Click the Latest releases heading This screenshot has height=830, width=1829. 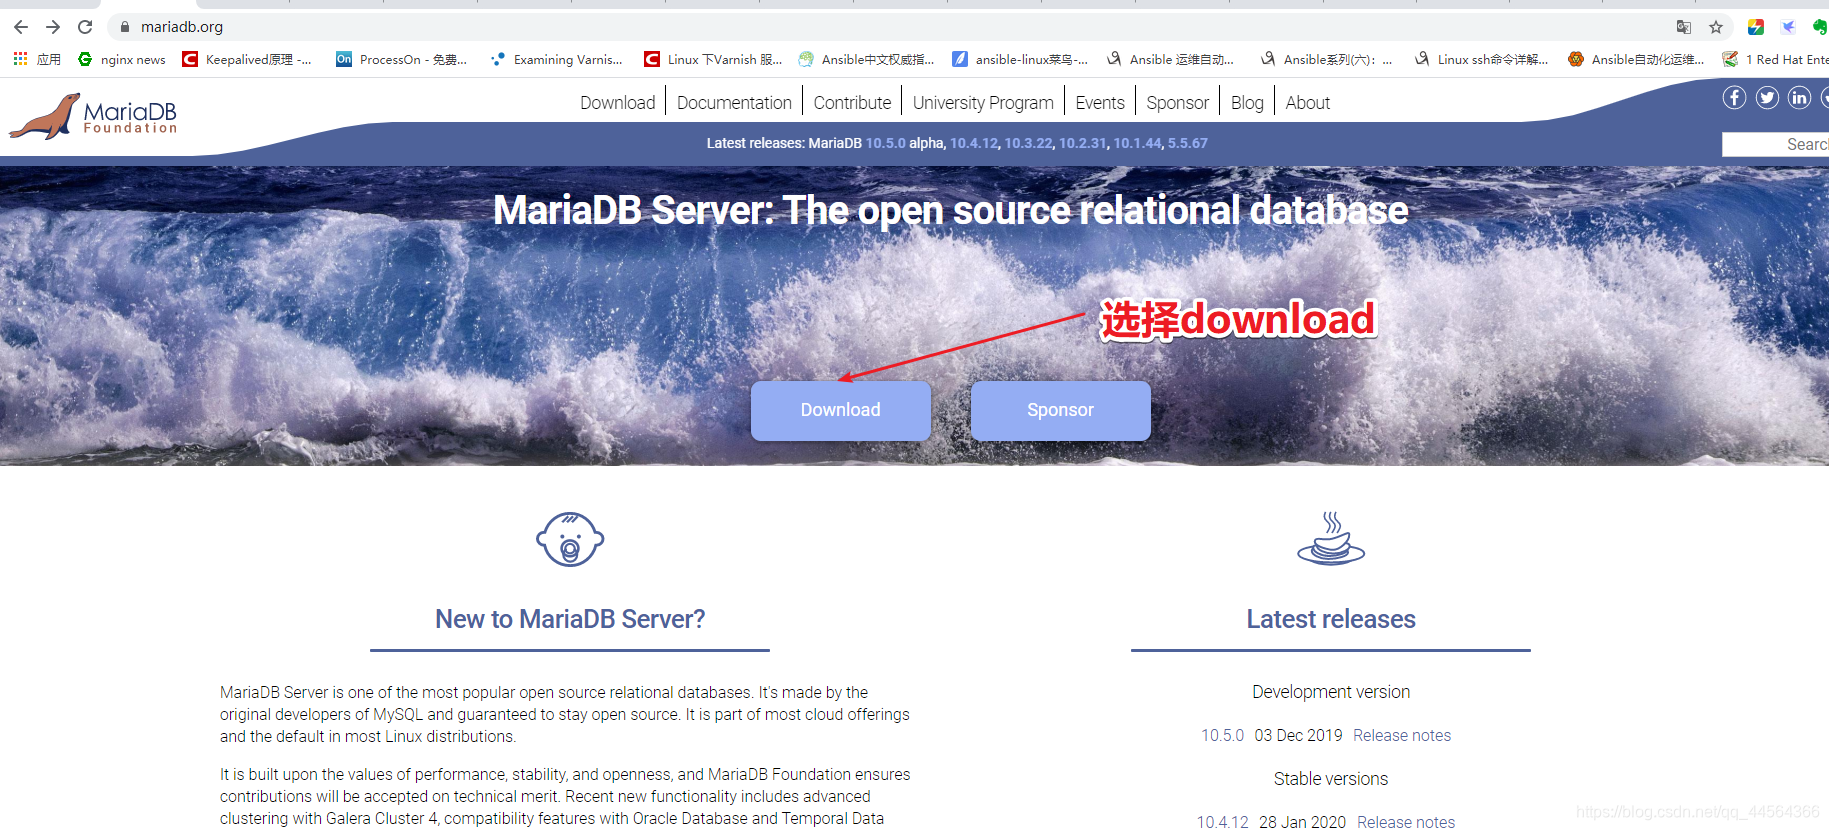1331,619
